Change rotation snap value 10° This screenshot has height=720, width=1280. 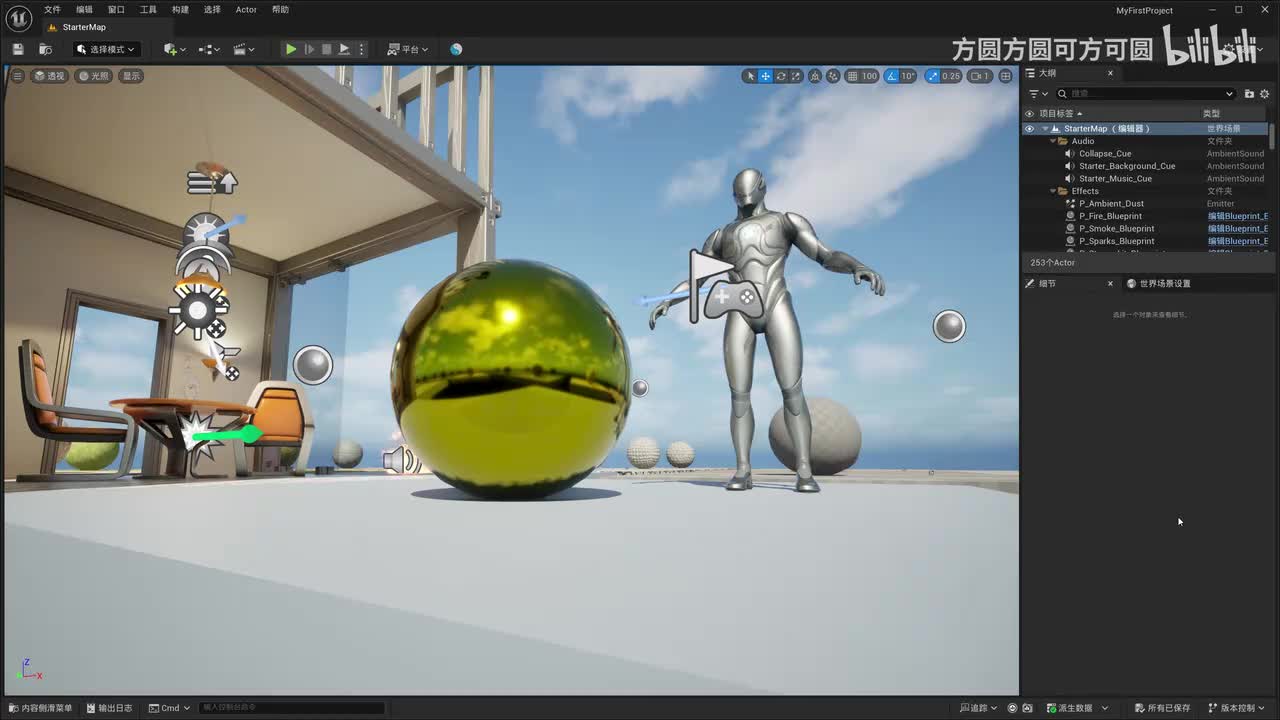coord(908,76)
